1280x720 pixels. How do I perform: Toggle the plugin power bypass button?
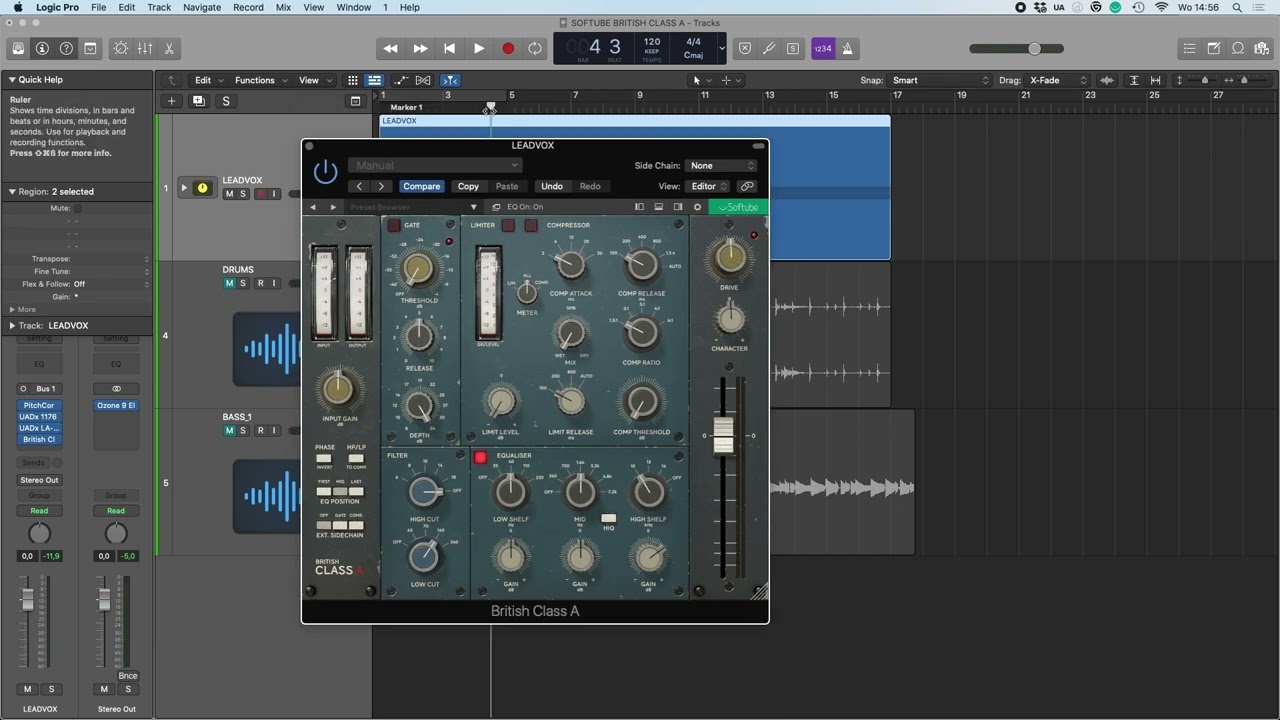pyautogui.click(x=326, y=172)
